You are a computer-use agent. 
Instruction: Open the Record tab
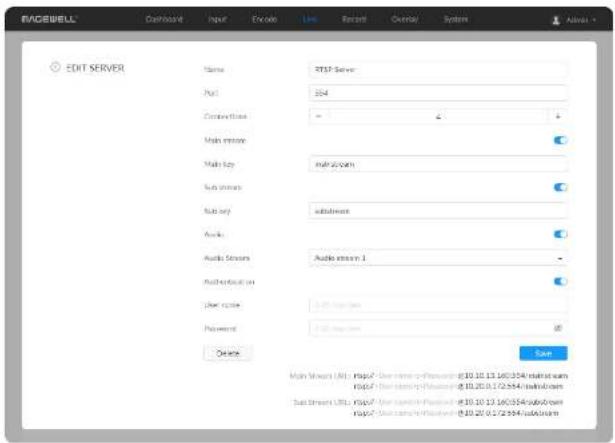pyautogui.click(x=354, y=19)
